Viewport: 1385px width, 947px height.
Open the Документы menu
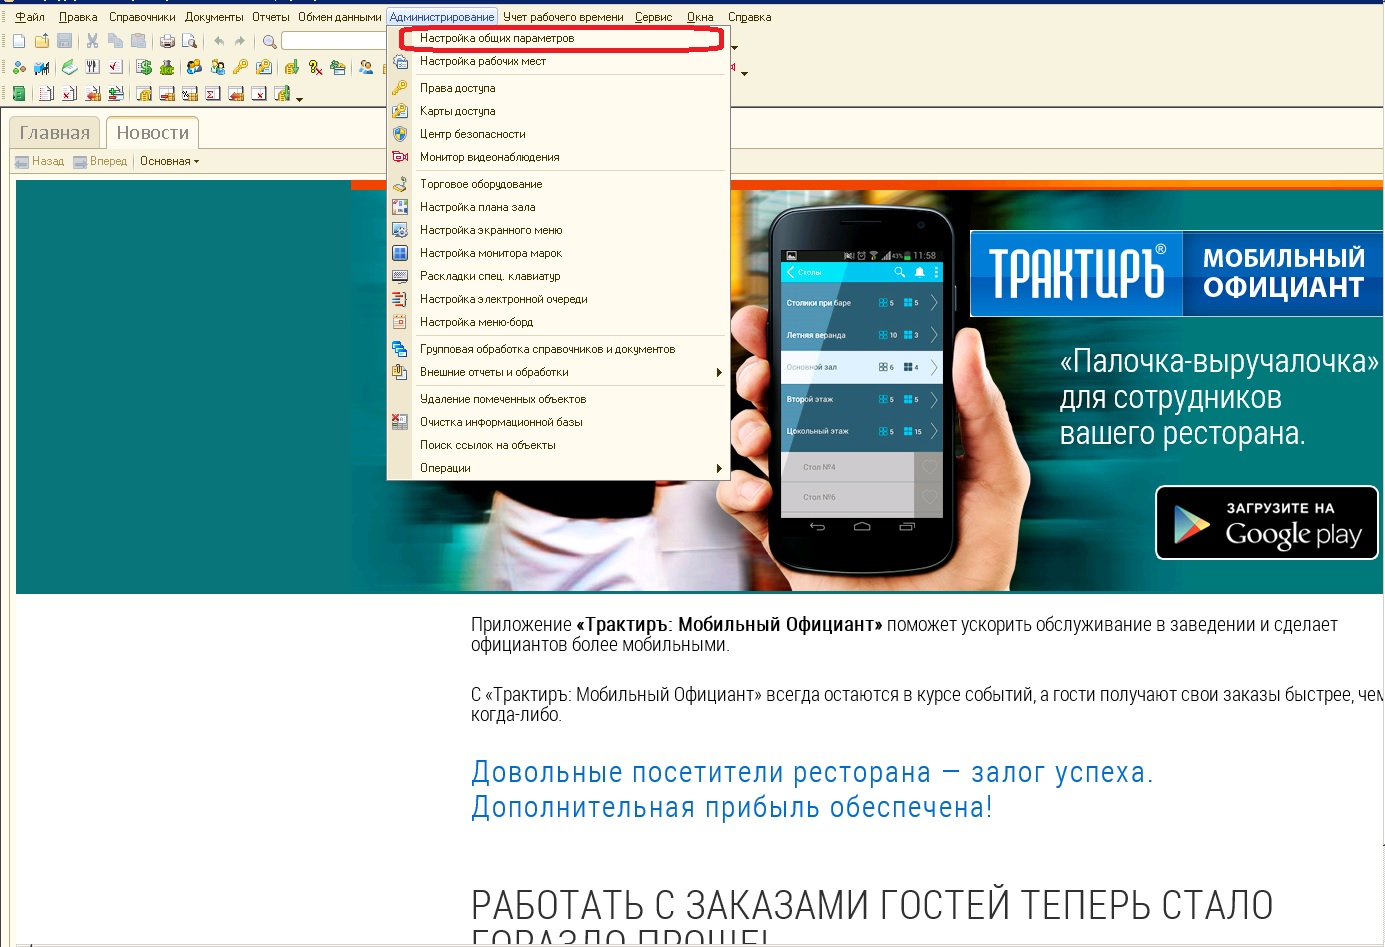pos(214,17)
